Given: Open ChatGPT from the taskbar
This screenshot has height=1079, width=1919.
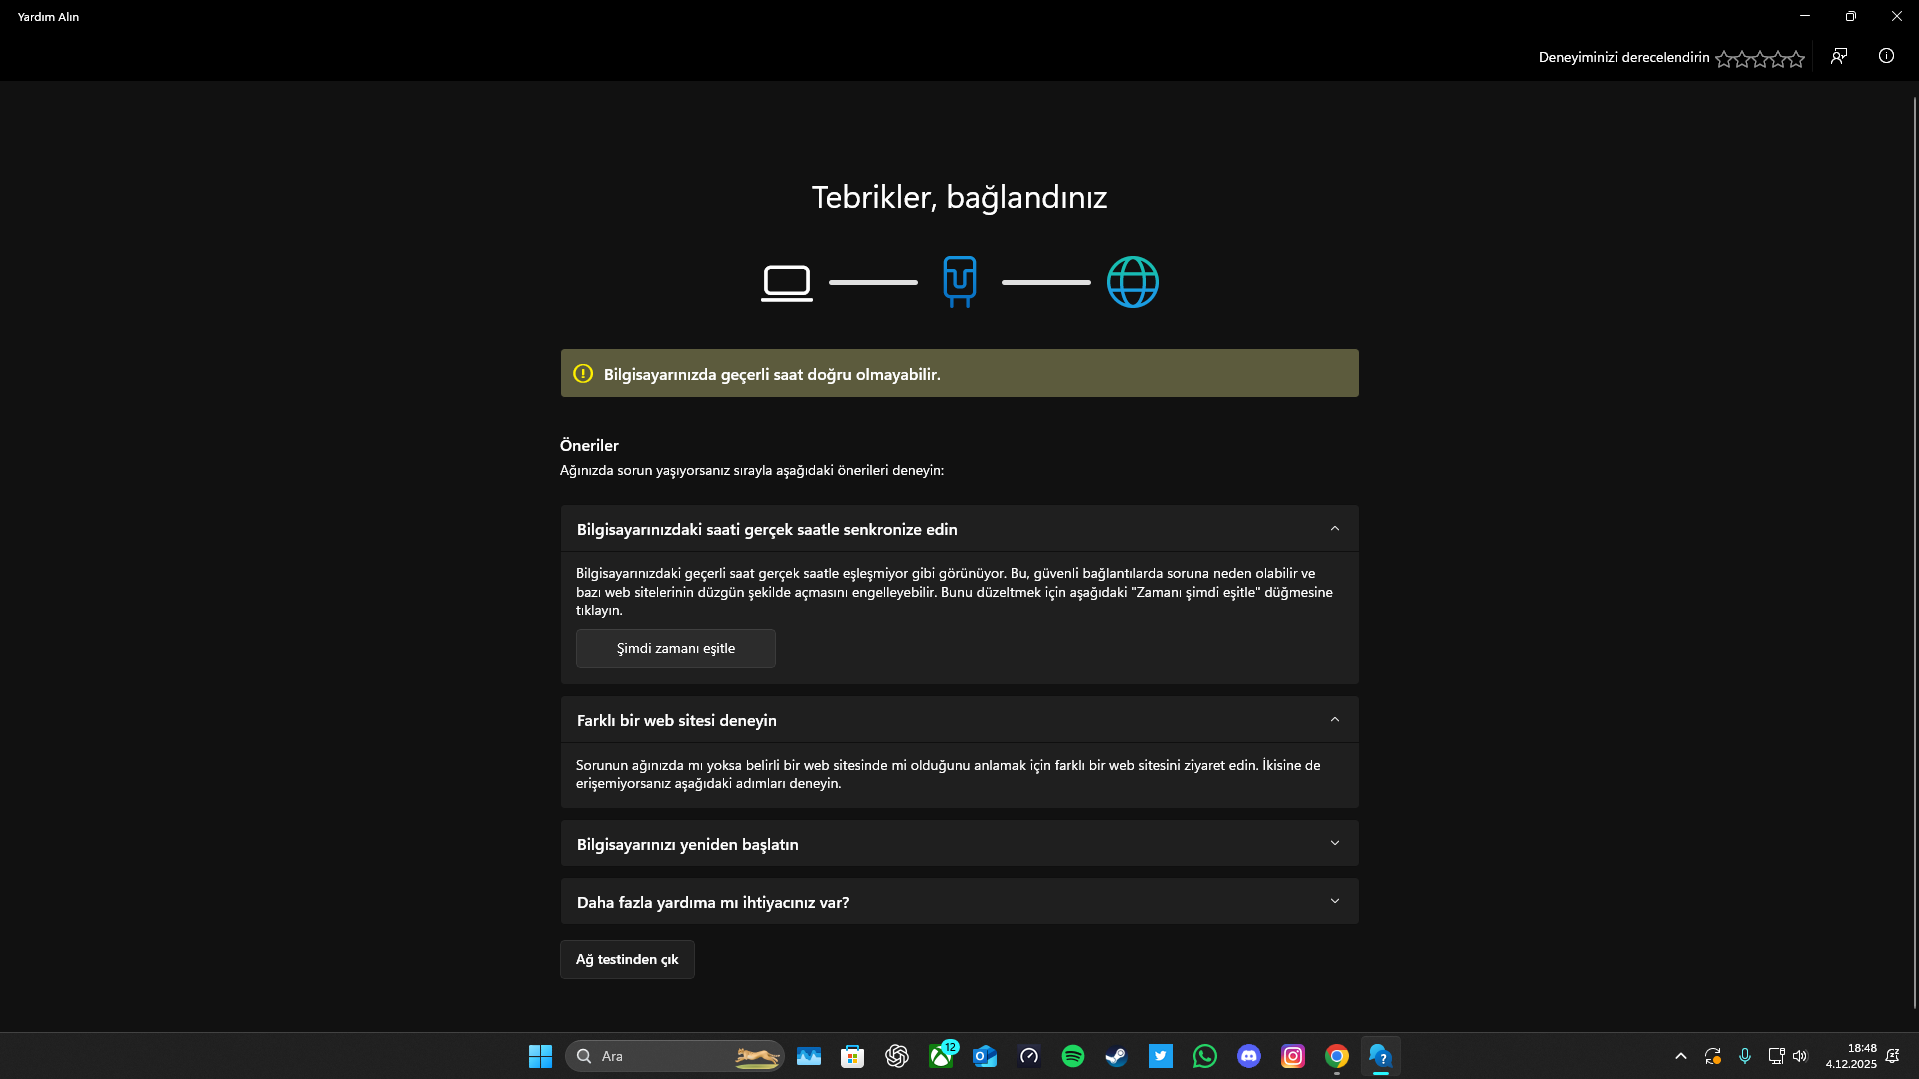Looking at the screenshot, I should click(x=897, y=1056).
